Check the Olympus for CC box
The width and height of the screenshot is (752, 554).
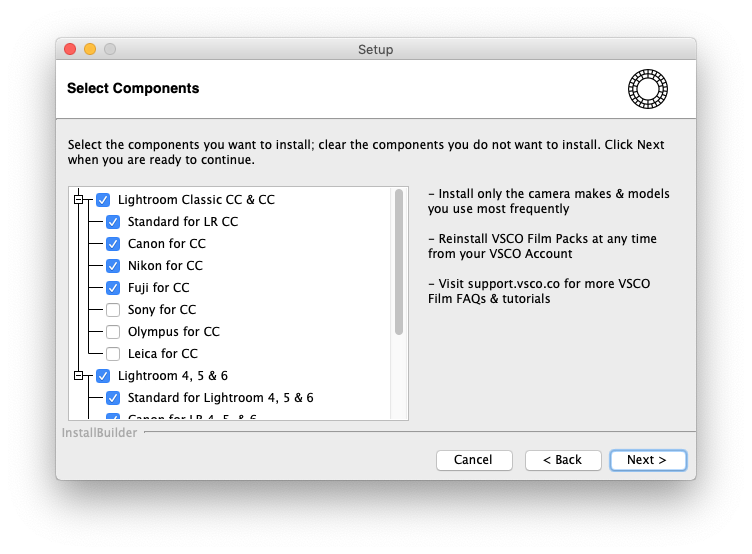click(113, 332)
